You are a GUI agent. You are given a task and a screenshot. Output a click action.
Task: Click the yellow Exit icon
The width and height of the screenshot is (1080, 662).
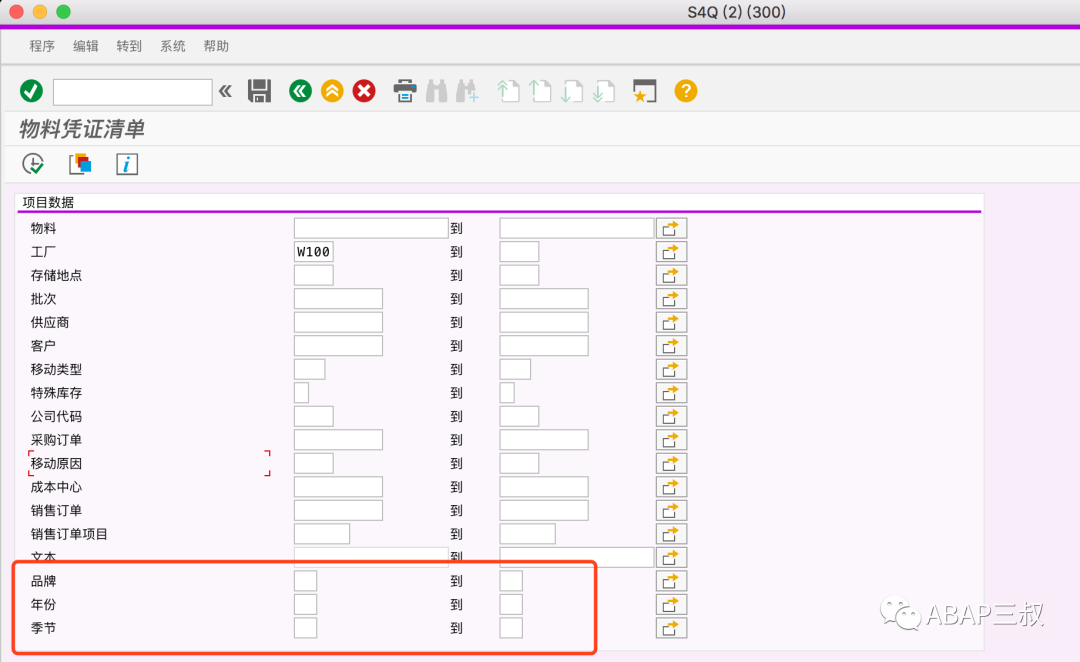(332, 91)
